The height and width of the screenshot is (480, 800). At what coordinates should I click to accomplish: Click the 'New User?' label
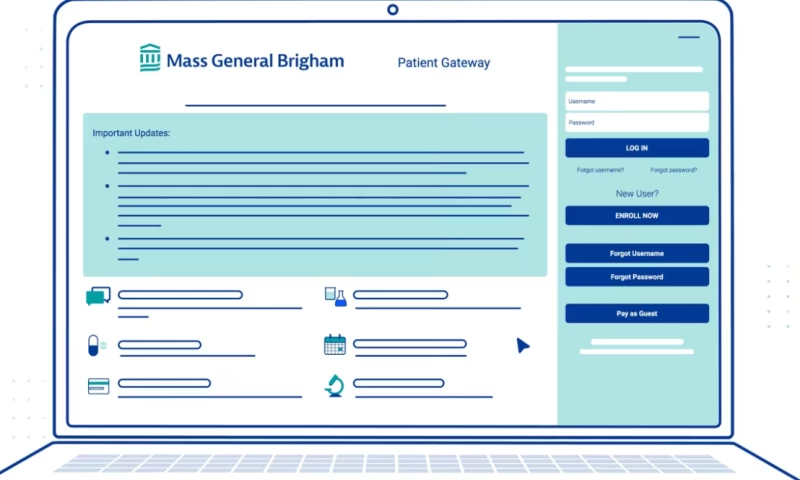637,194
